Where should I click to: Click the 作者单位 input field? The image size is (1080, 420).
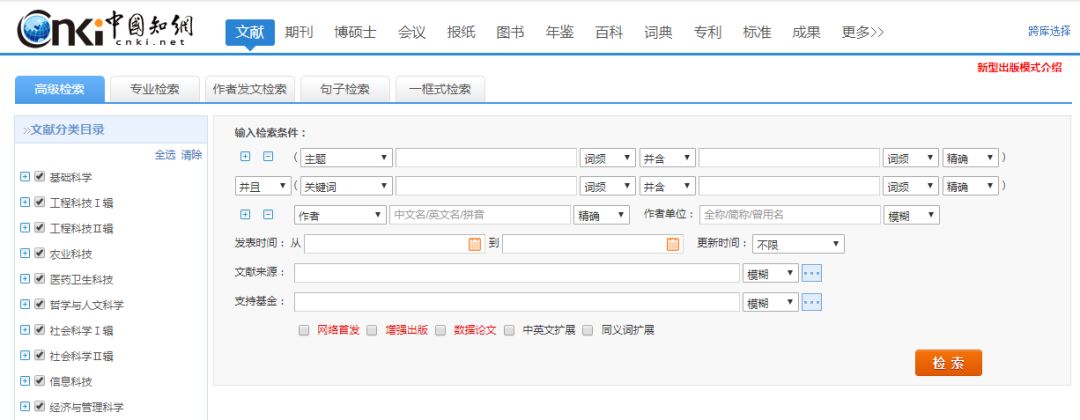point(789,215)
